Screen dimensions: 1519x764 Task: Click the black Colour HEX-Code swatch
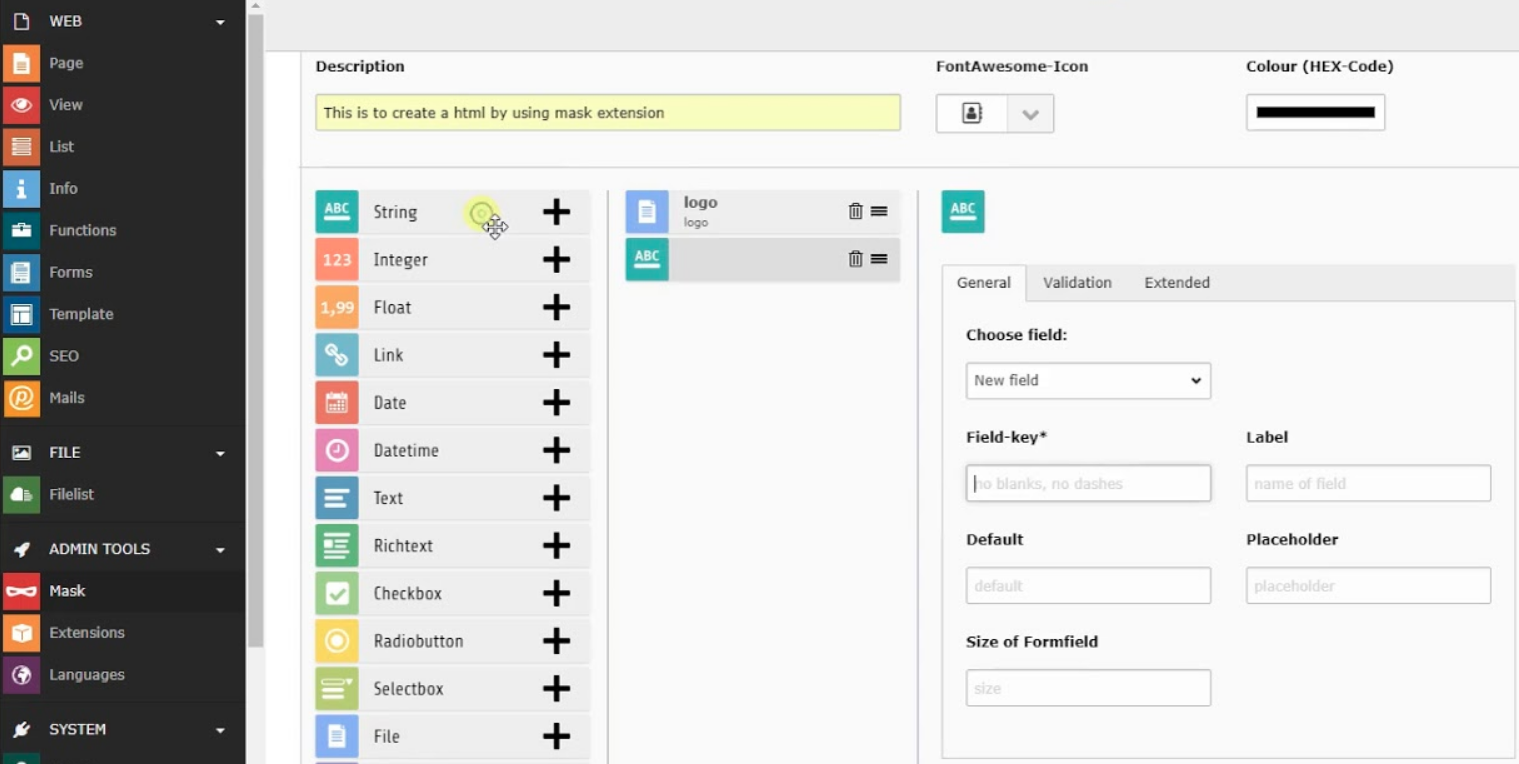(1315, 113)
